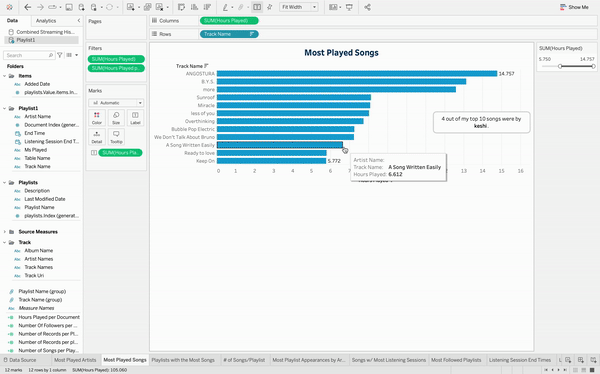Click the Share workbook icon
600x374 pixels.
pyautogui.click(x=367, y=7)
